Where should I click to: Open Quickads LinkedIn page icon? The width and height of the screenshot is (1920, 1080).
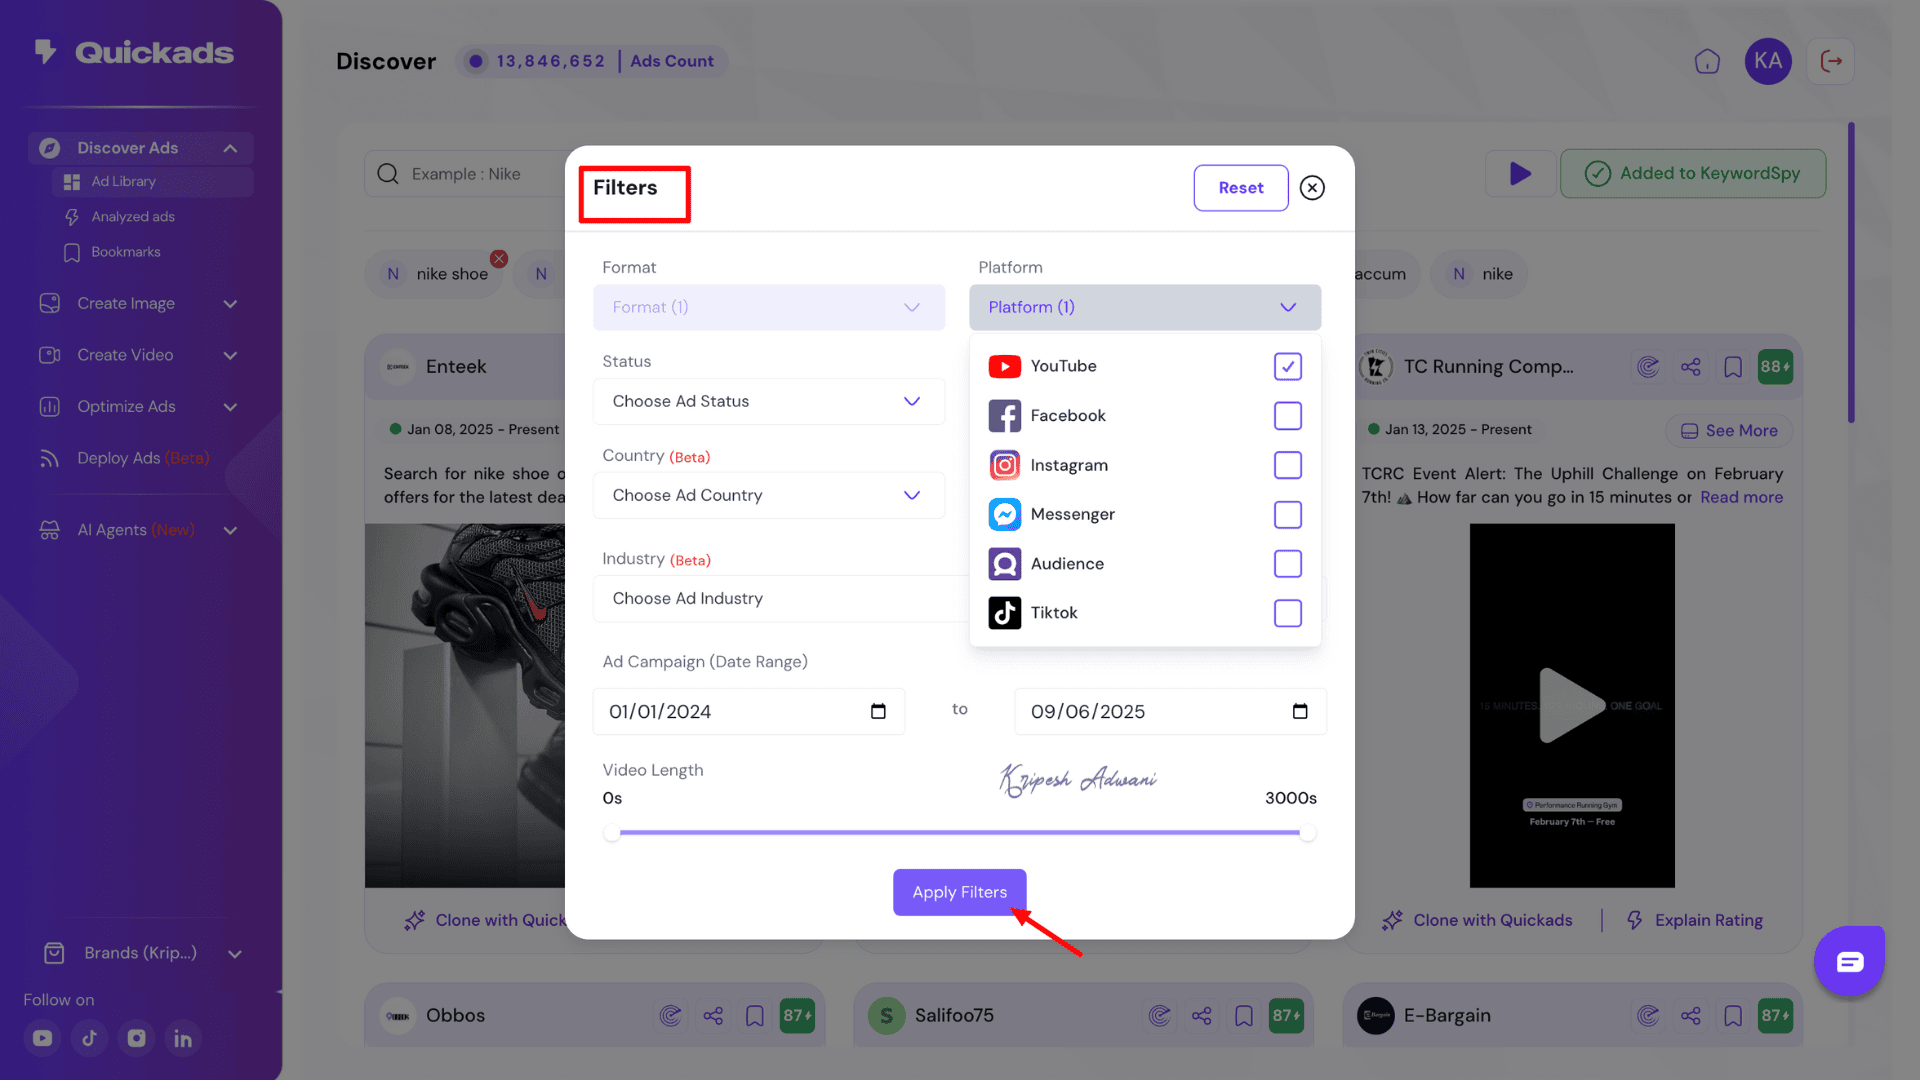coord(183,1038)
